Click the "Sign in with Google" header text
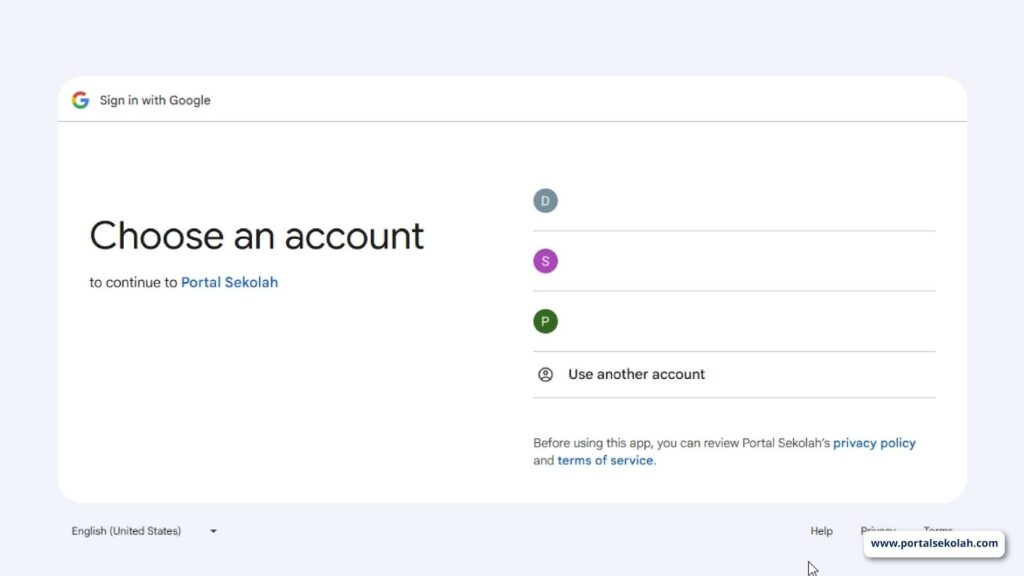 click(155, 100)
